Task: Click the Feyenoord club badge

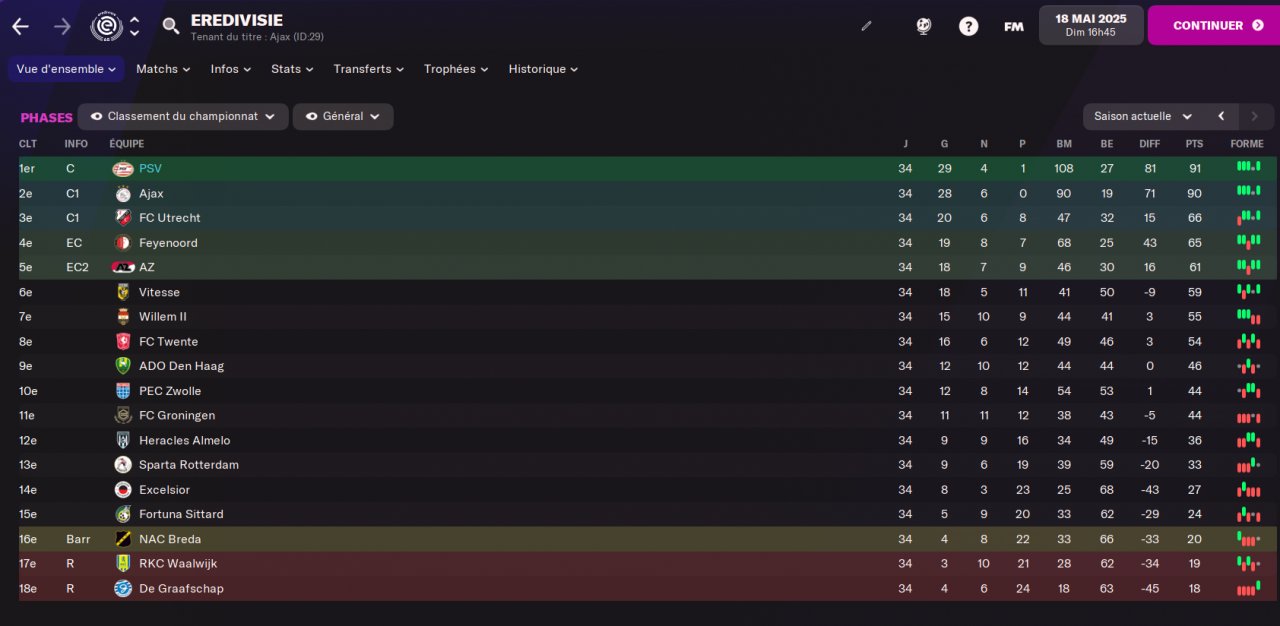Action: [x=123, y=243]
